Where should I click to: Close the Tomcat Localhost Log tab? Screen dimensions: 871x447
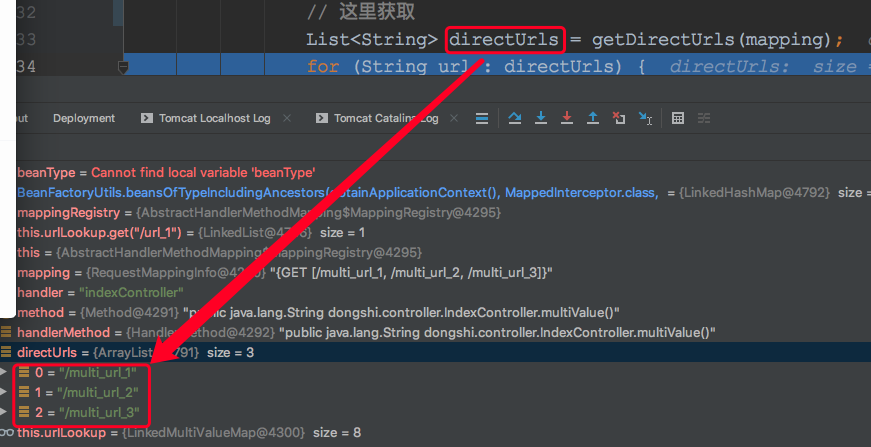pyautogui.click(x=287, y=118)
